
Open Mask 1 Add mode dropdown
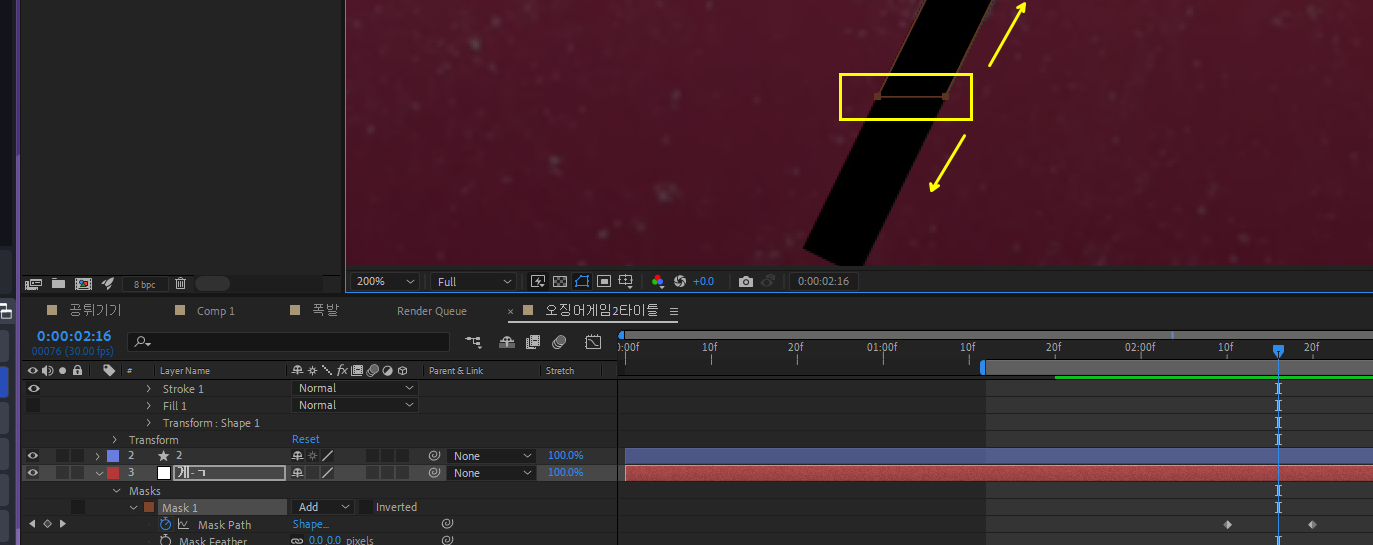pyautogui.click(x=323, y=507)
